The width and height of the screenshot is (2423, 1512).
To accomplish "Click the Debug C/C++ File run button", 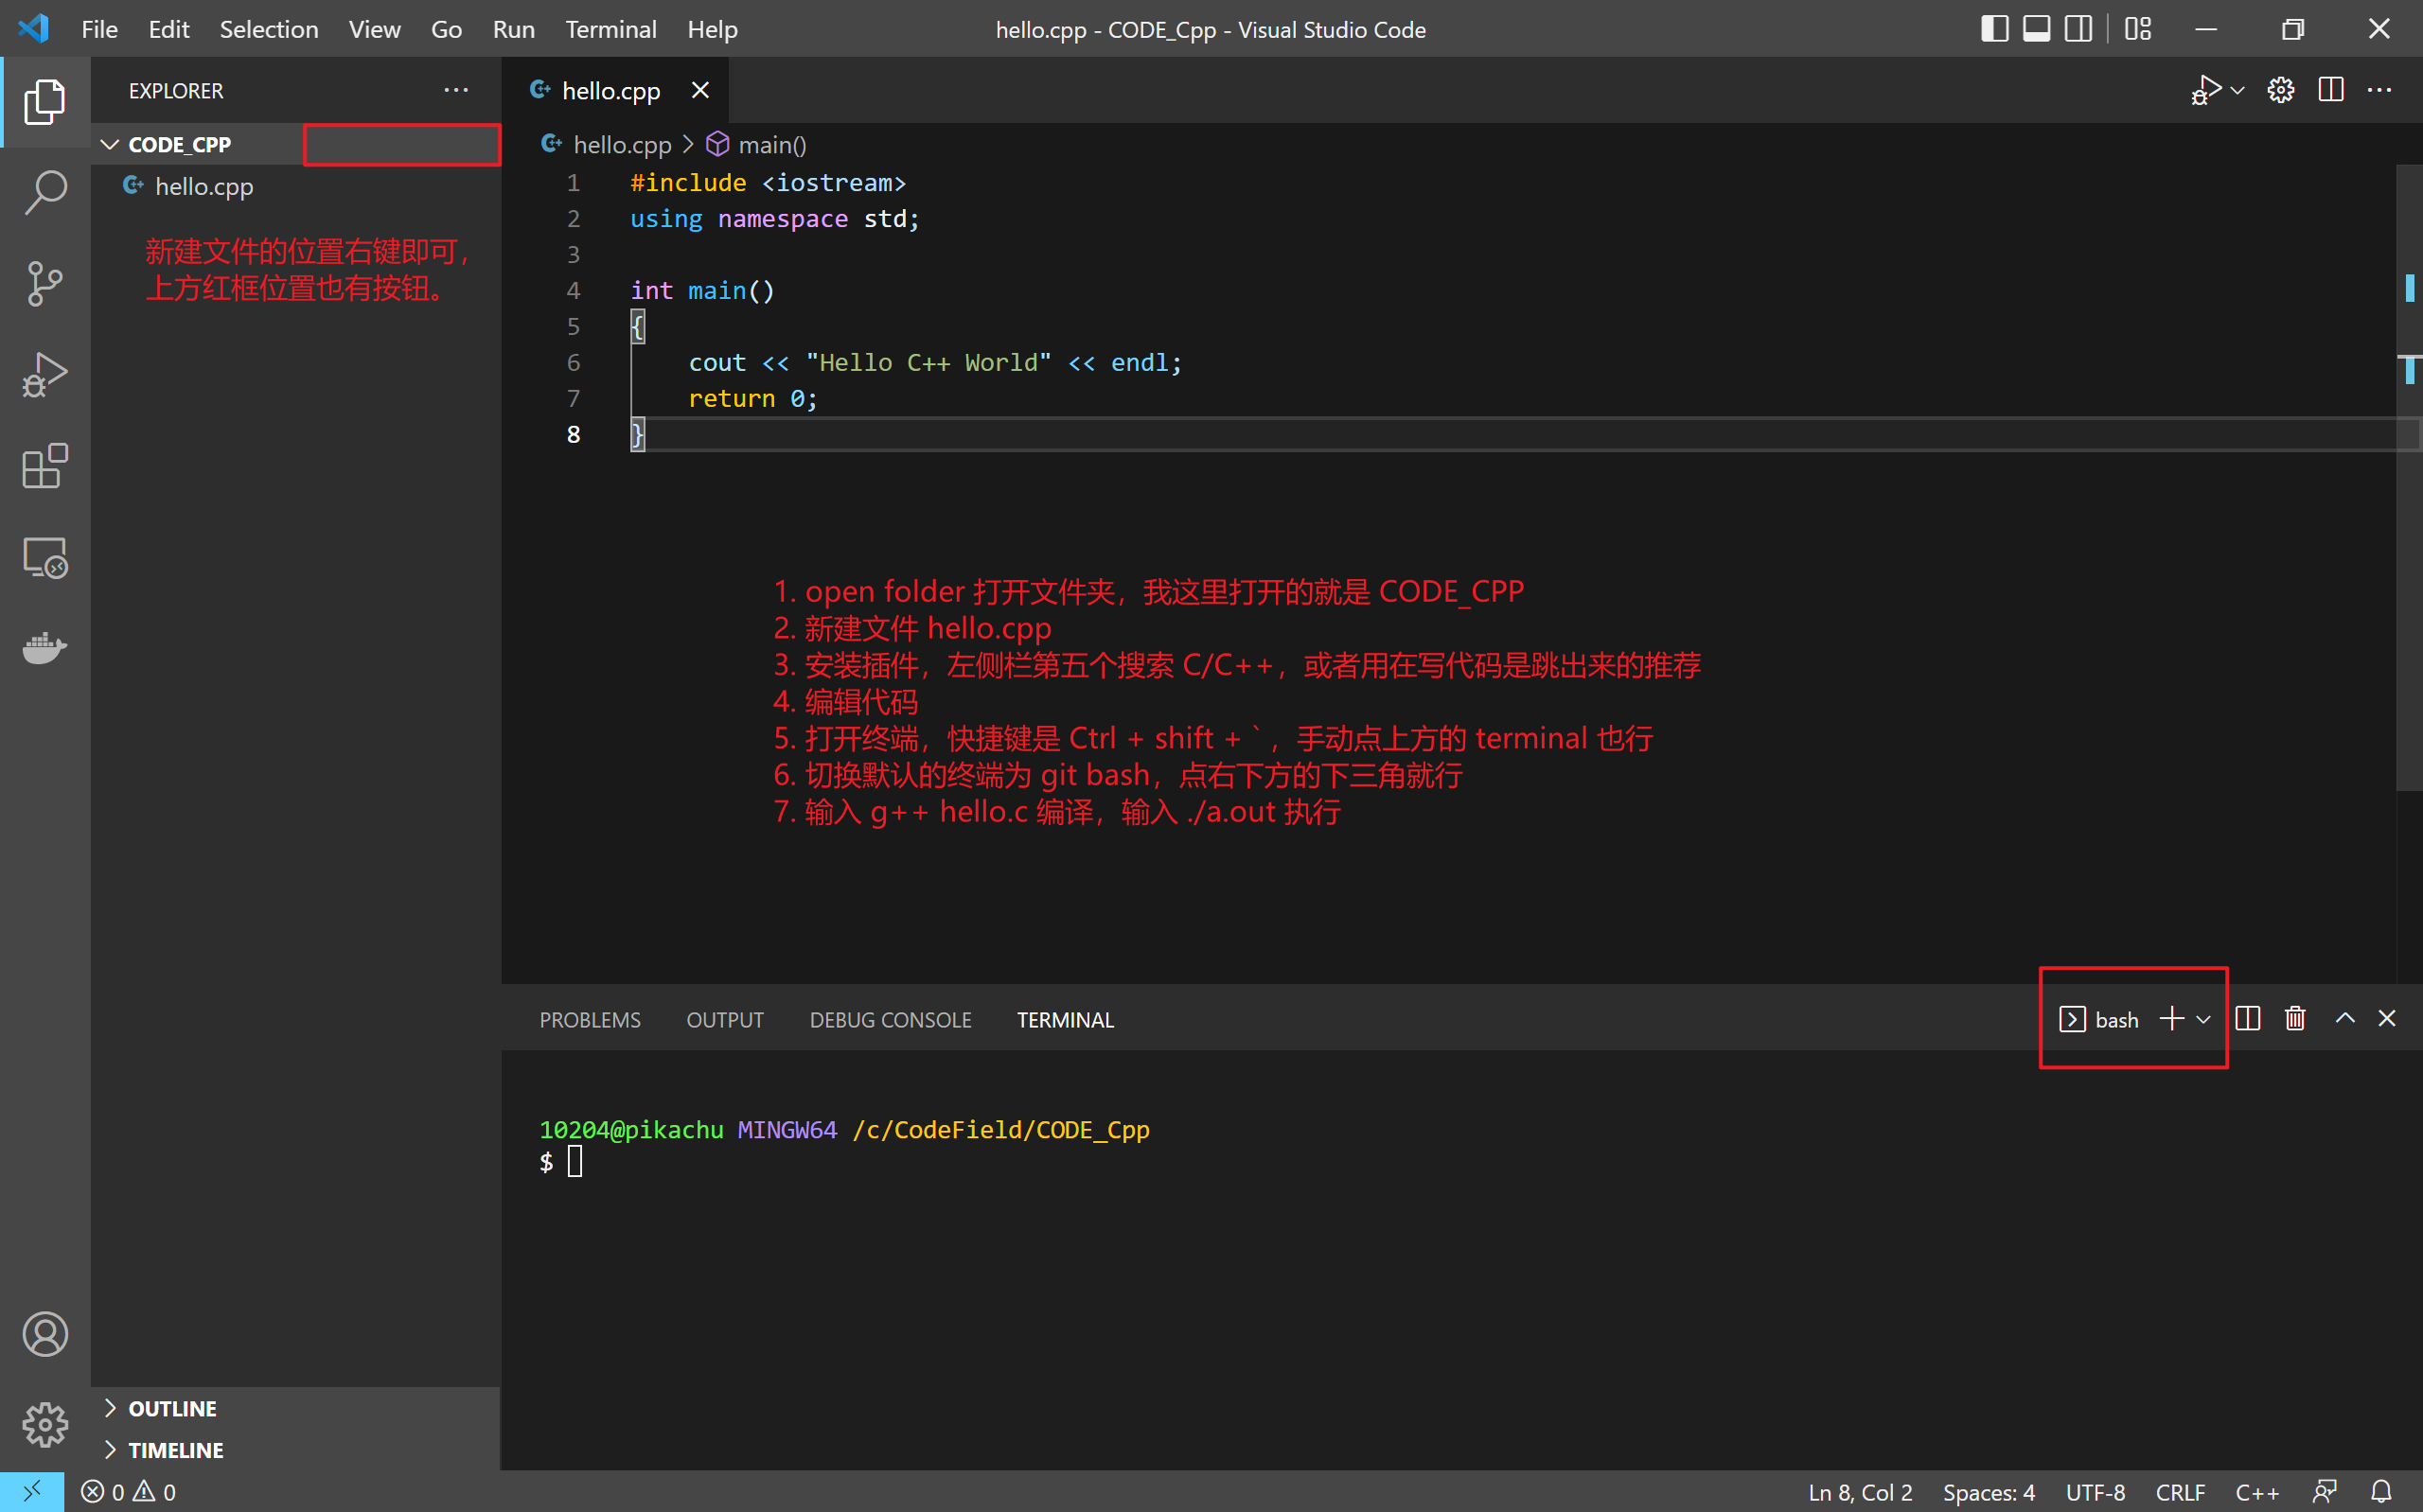I will [x=2206, y=90].
